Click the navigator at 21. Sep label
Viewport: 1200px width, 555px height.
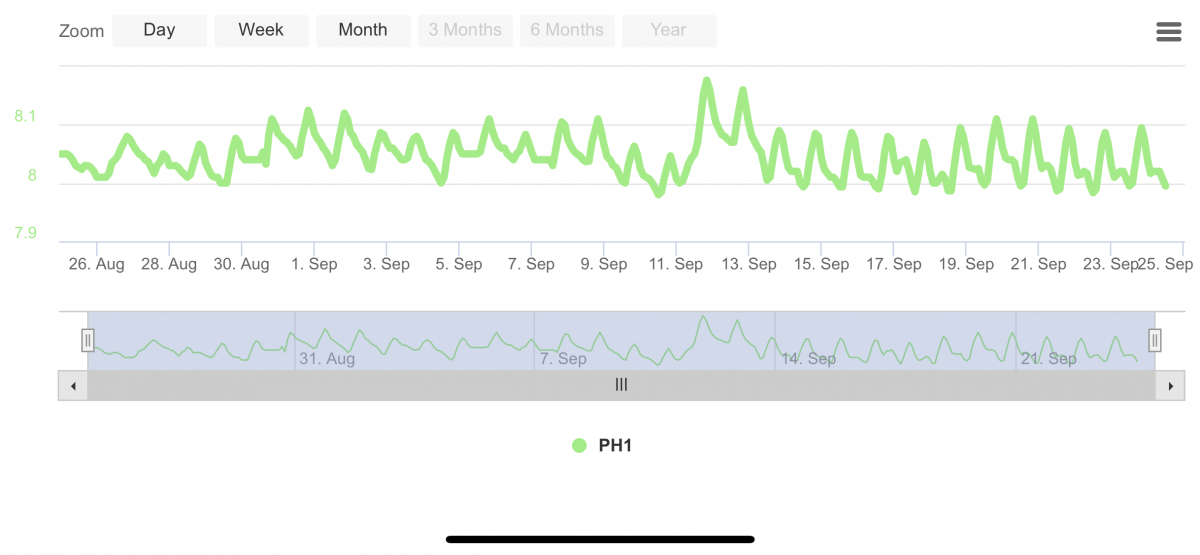[1049, 358]
